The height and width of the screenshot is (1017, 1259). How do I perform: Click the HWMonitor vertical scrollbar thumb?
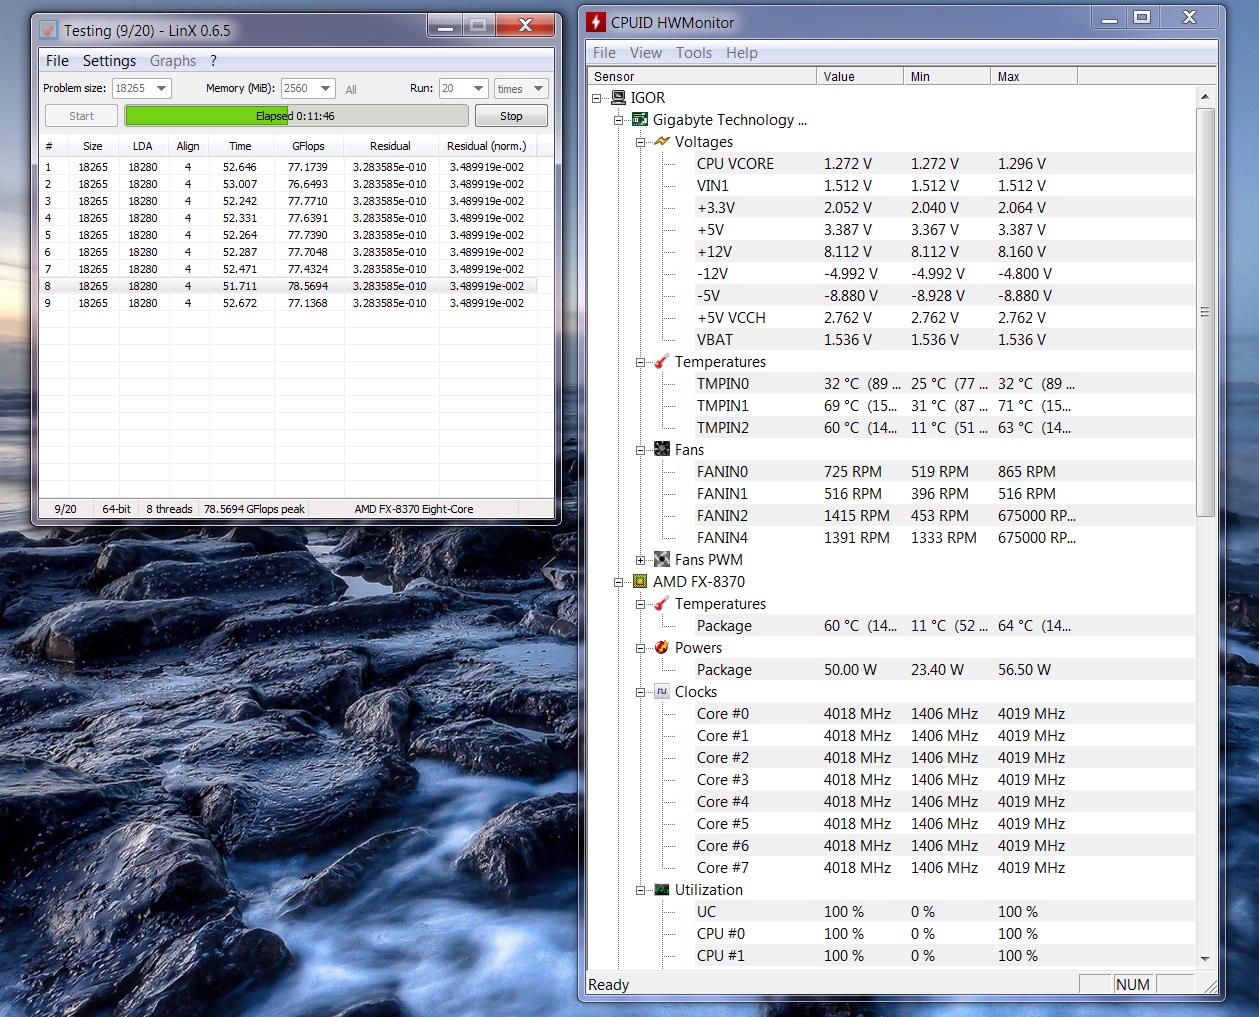pos(1205,312)
